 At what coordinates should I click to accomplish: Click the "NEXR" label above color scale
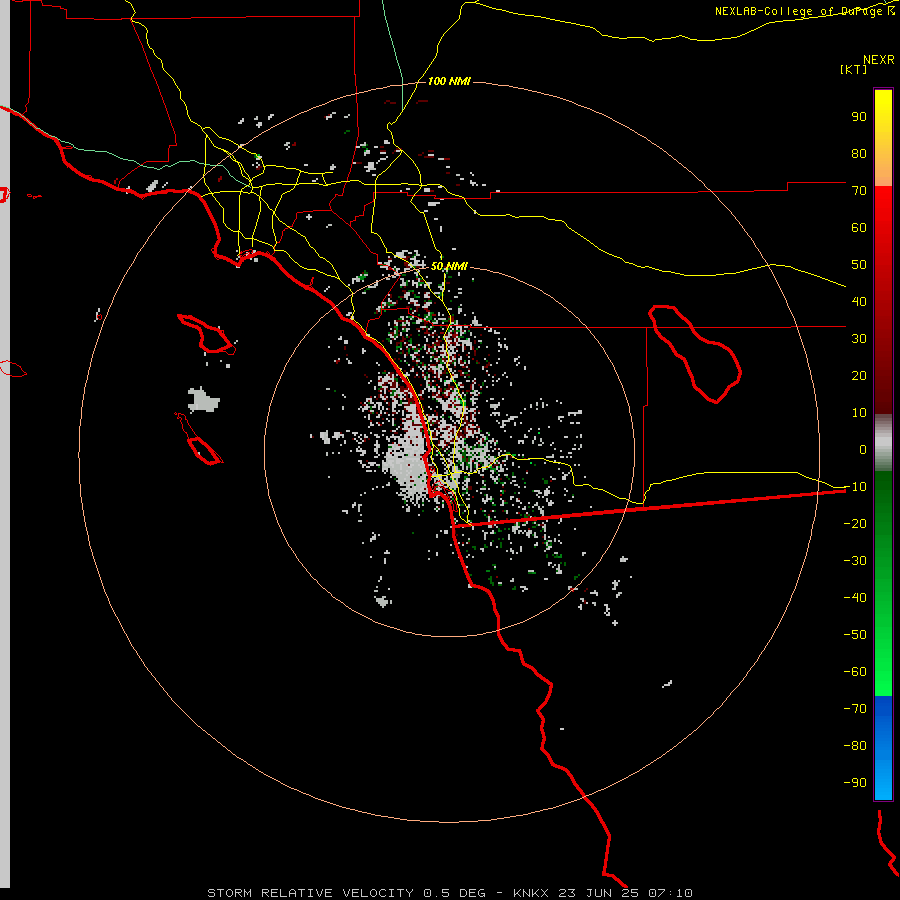(x=879, y=60)
